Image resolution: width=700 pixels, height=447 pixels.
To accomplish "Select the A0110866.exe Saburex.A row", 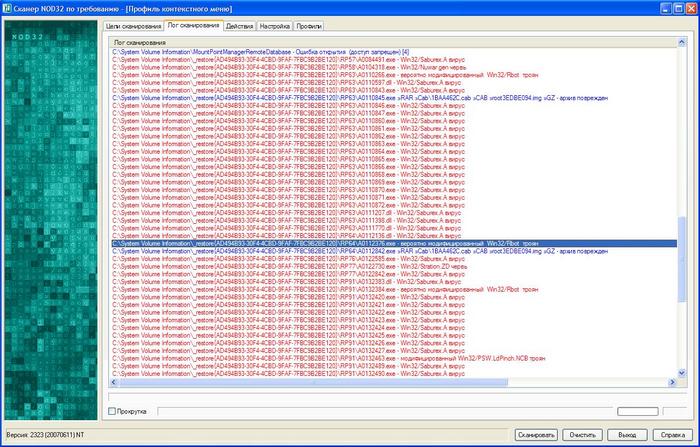I will point(394,167).
